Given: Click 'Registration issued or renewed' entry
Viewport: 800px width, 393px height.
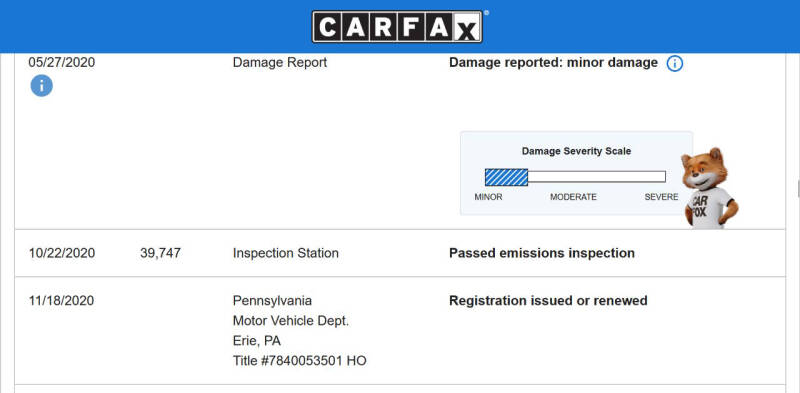Looking at the screenshot, I should coord(548,301).
